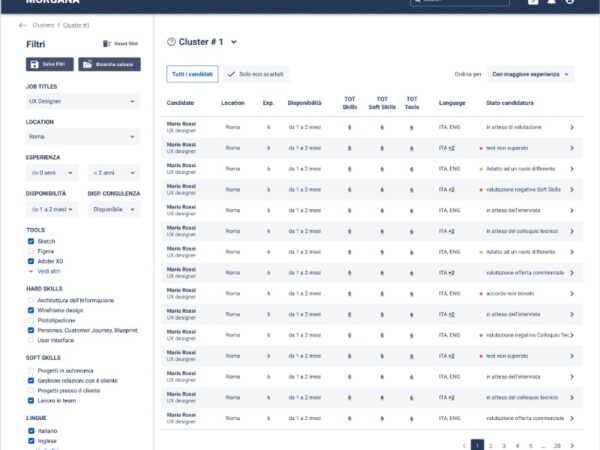The image size is (600, 450).
Task: Click the 'Salva filtri' button
Action: click(50, 63)
